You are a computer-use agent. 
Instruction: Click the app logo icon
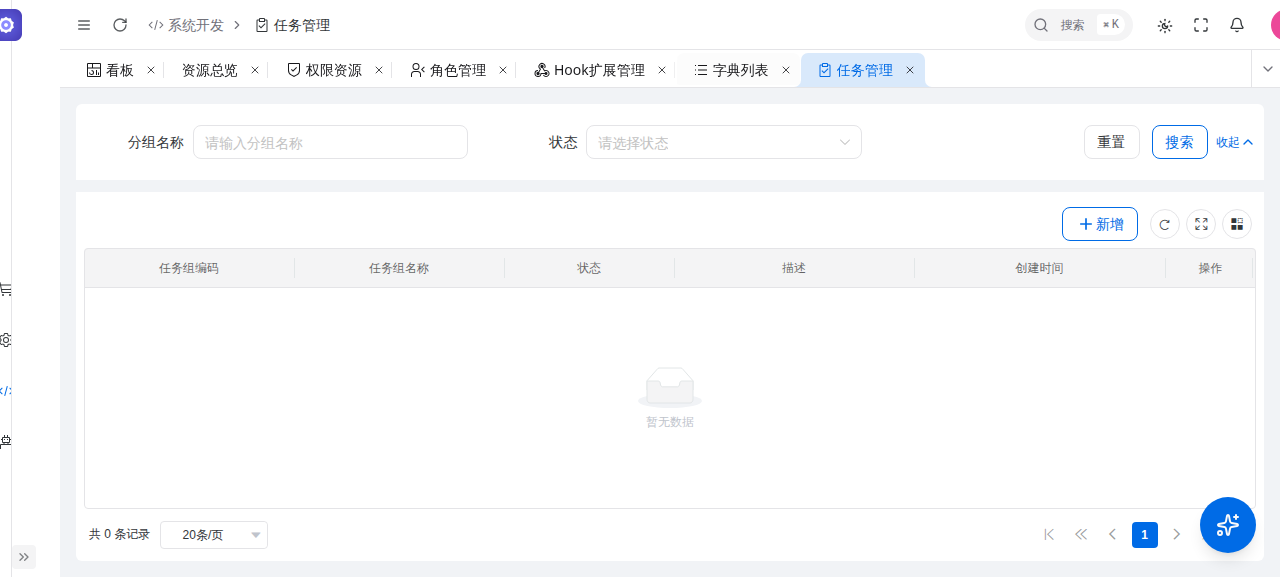point(8,24)
